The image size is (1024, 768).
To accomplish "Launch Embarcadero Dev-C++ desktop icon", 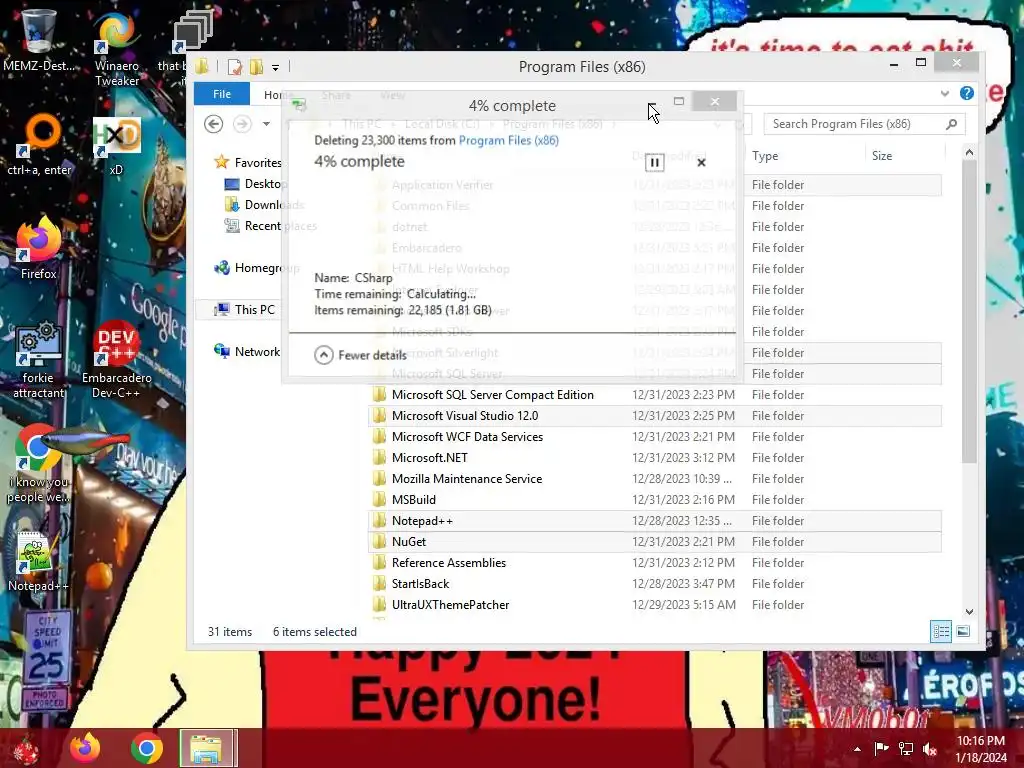I will pyautogui.click(x=116, y=360).
